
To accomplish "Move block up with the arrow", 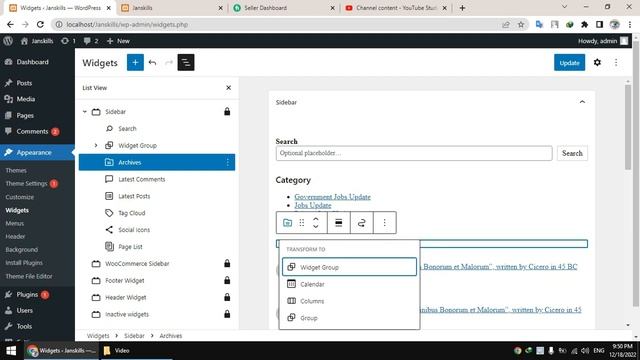I will click(x=316, y=219).
